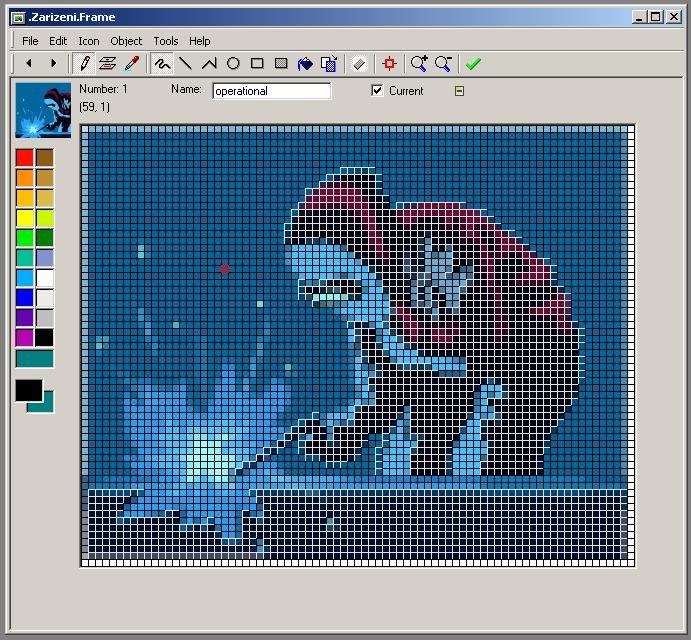Pick the bright green color swatch

pyautogui.click(x=25, y=238)
